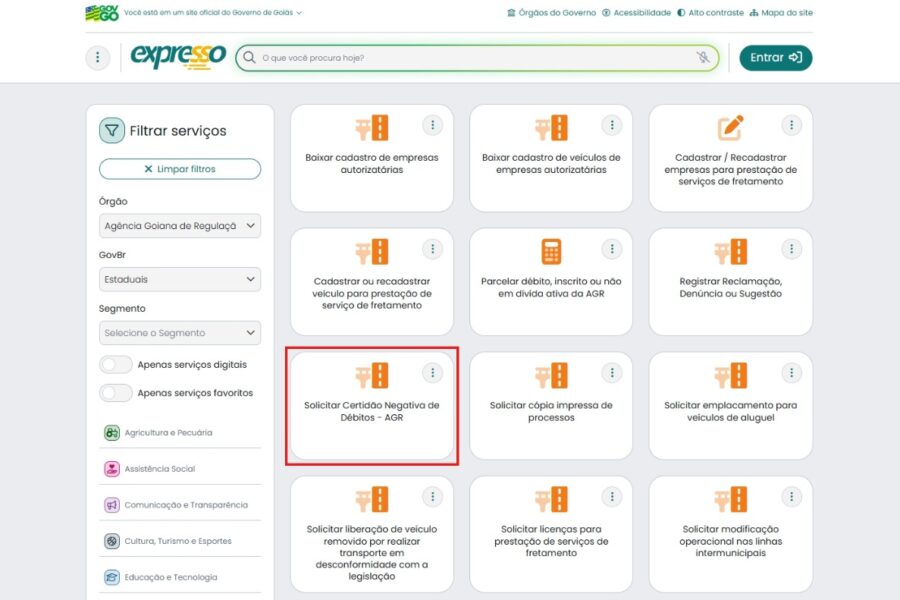
Task: Open the three-dot menu on Registrar Reclamação card
Action: tap(791, 248)
